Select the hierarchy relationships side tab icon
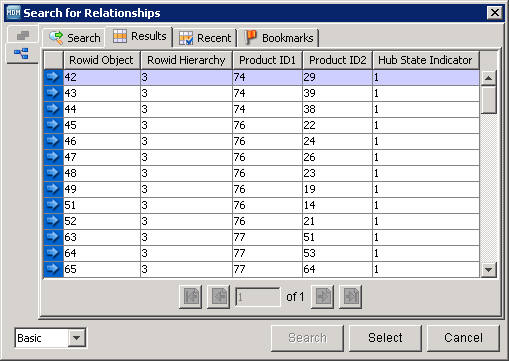This screenshot has width=509, height=361. click(21, 53)
